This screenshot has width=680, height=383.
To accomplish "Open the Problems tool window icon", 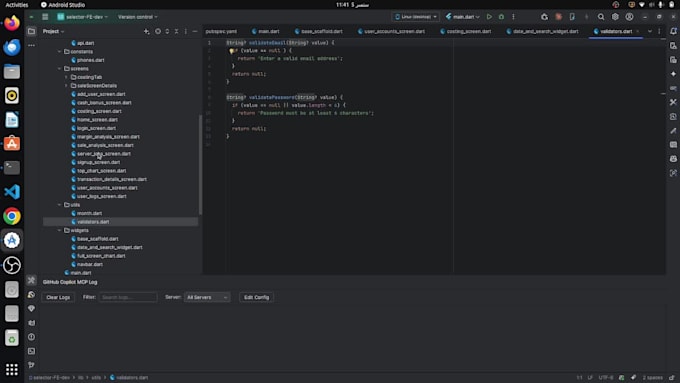I will pyautogui.click(x=31, y=337).
